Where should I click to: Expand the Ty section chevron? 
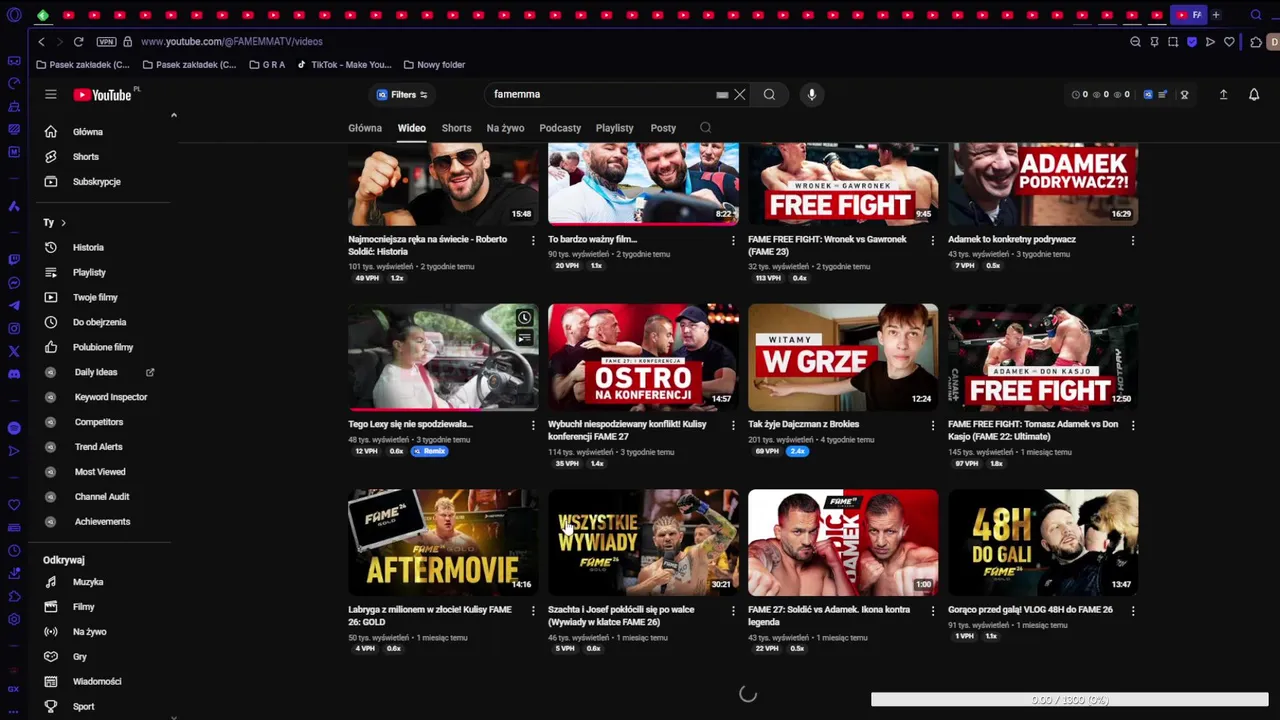point(63,222)
